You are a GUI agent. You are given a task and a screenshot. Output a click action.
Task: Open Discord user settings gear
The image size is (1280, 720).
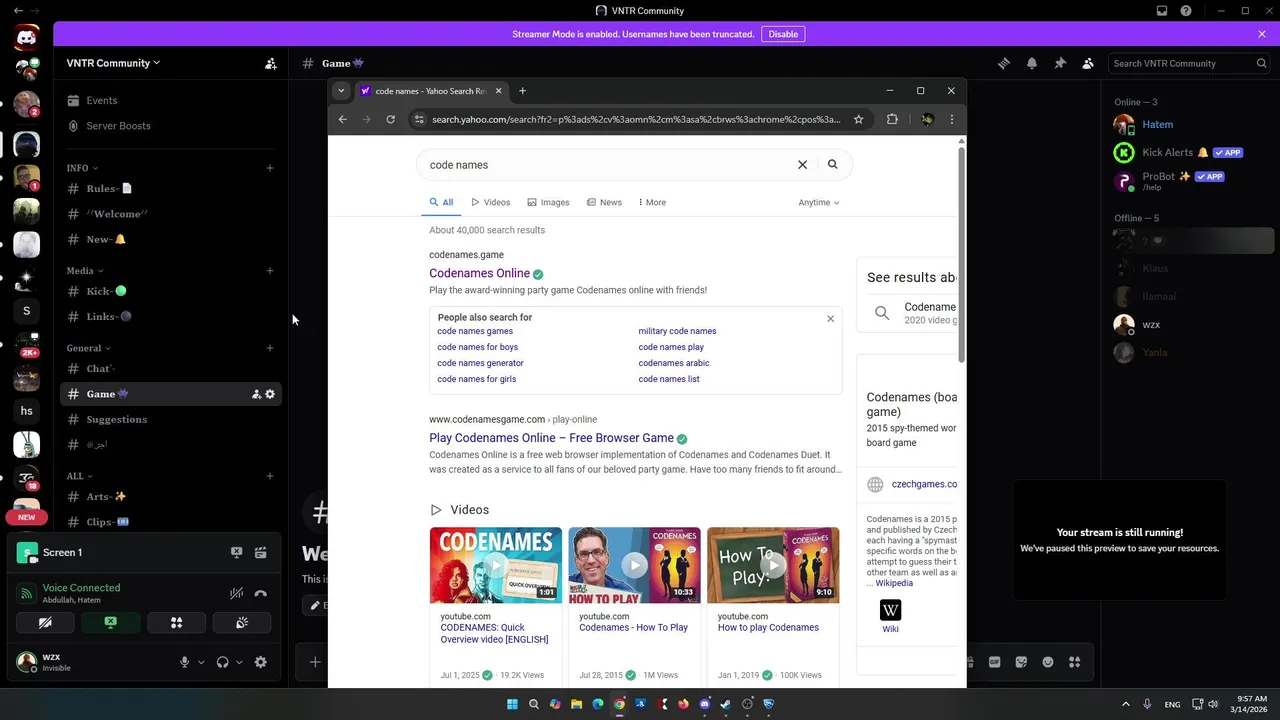(x=261, y=662)
